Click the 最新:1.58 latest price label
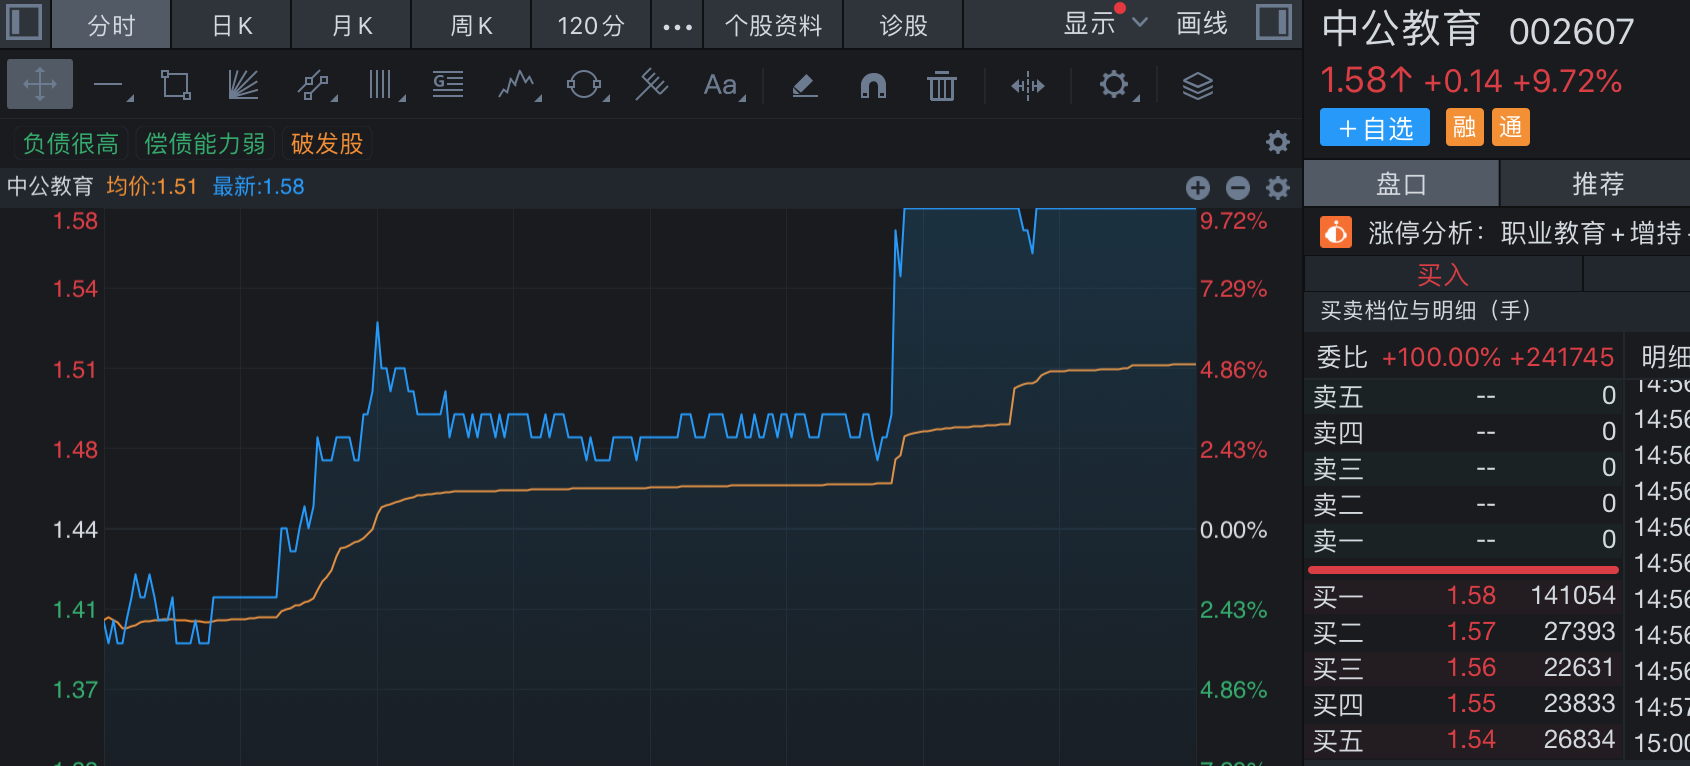This screenshot has width=1690, height=766. click(258, 187)
